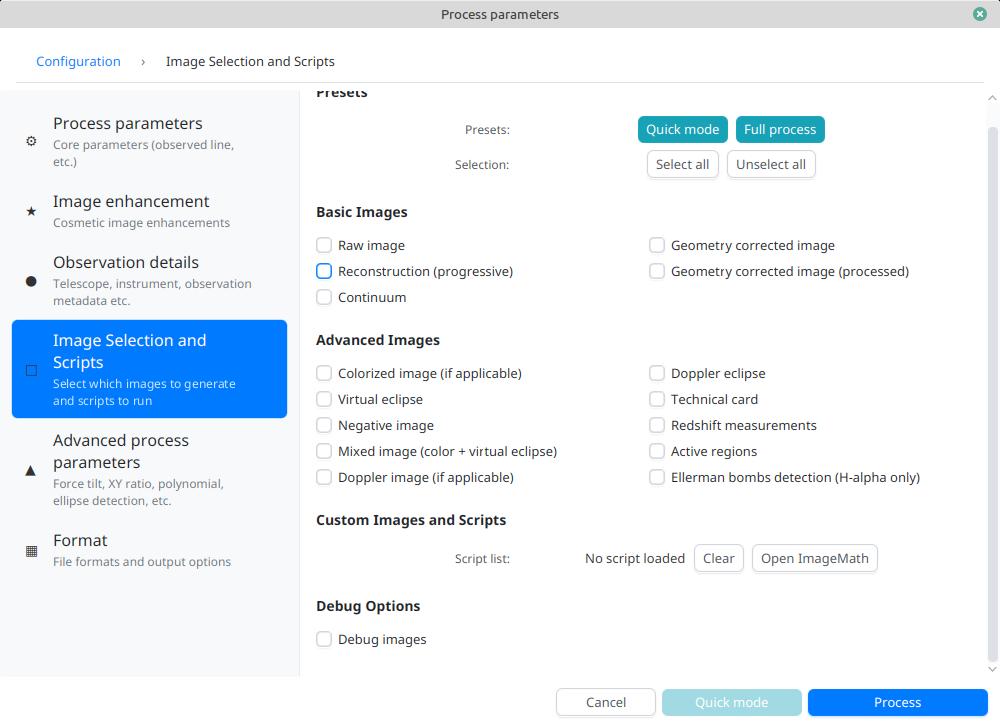Click the square icon for Image Selection
1000x728 pixels.
point(31,370)
